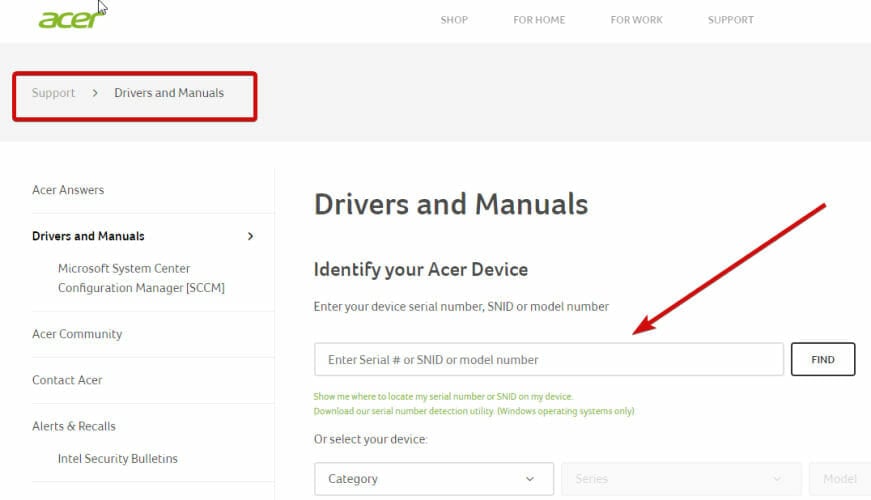
Task: Focus the serial number or SNID input
Action: 549,359
